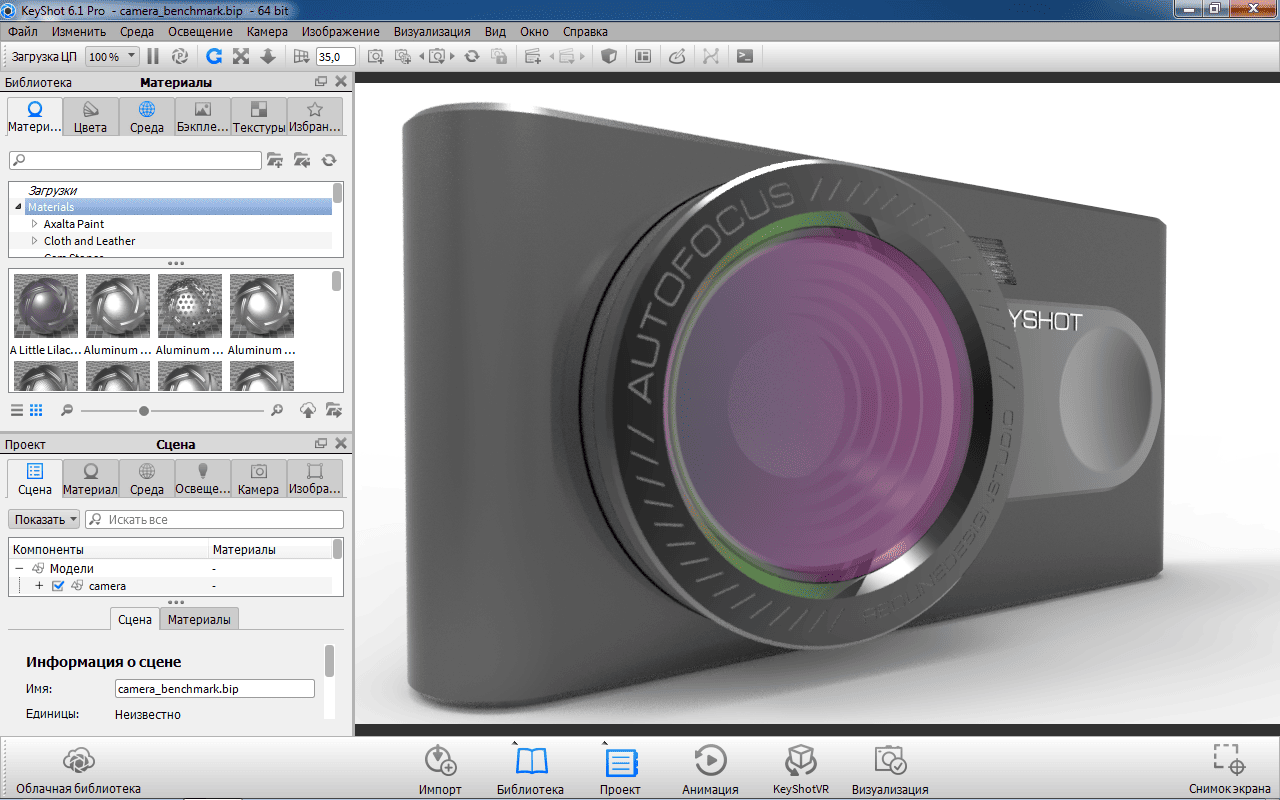
Task: Click the scene name camera_benchmark.bip field
Action: pyautogui.click(x=215, y=689)
